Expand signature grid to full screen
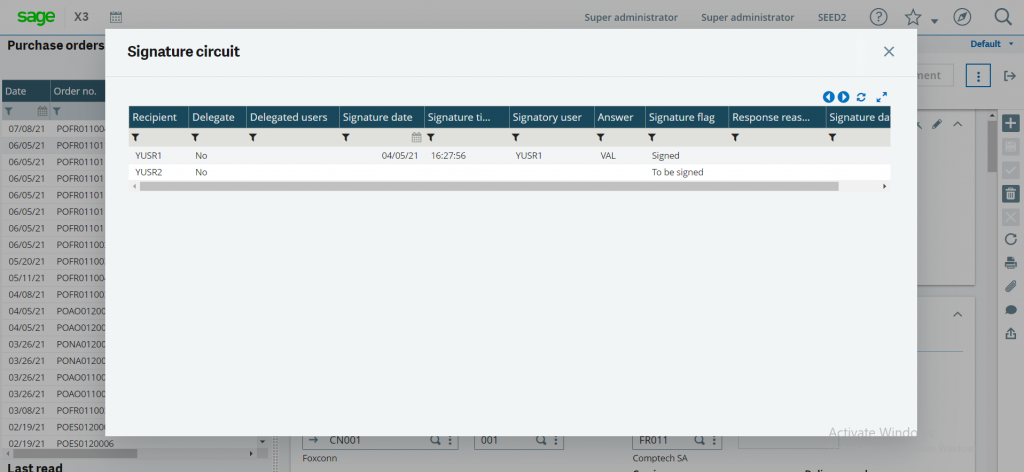The height and width of the screenshot is (472, 1024). click(881, 97)
